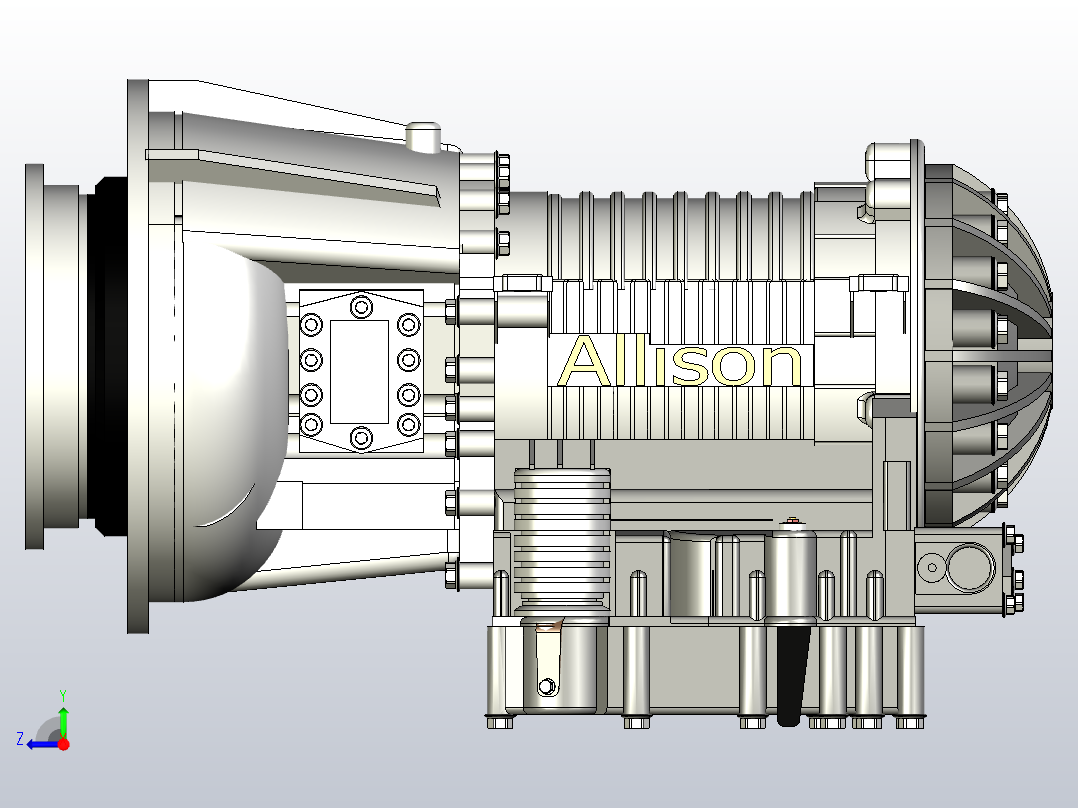Select the rectangular bolted cover plate on the bell housing

(361, 371)
